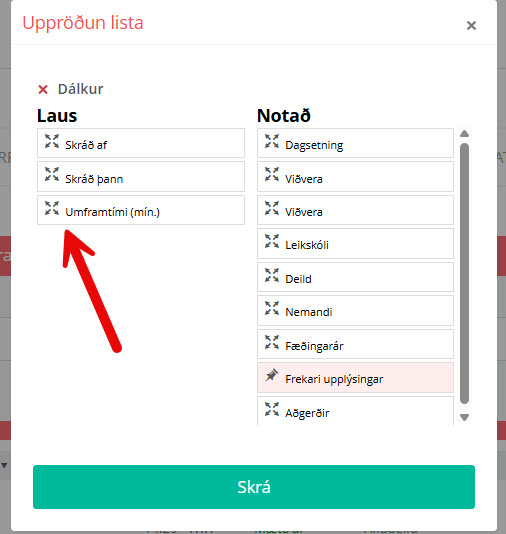This screenshot has width=506, height=534.
Task: Click the move icon beside Leikskóli
Action: [272, 241]
